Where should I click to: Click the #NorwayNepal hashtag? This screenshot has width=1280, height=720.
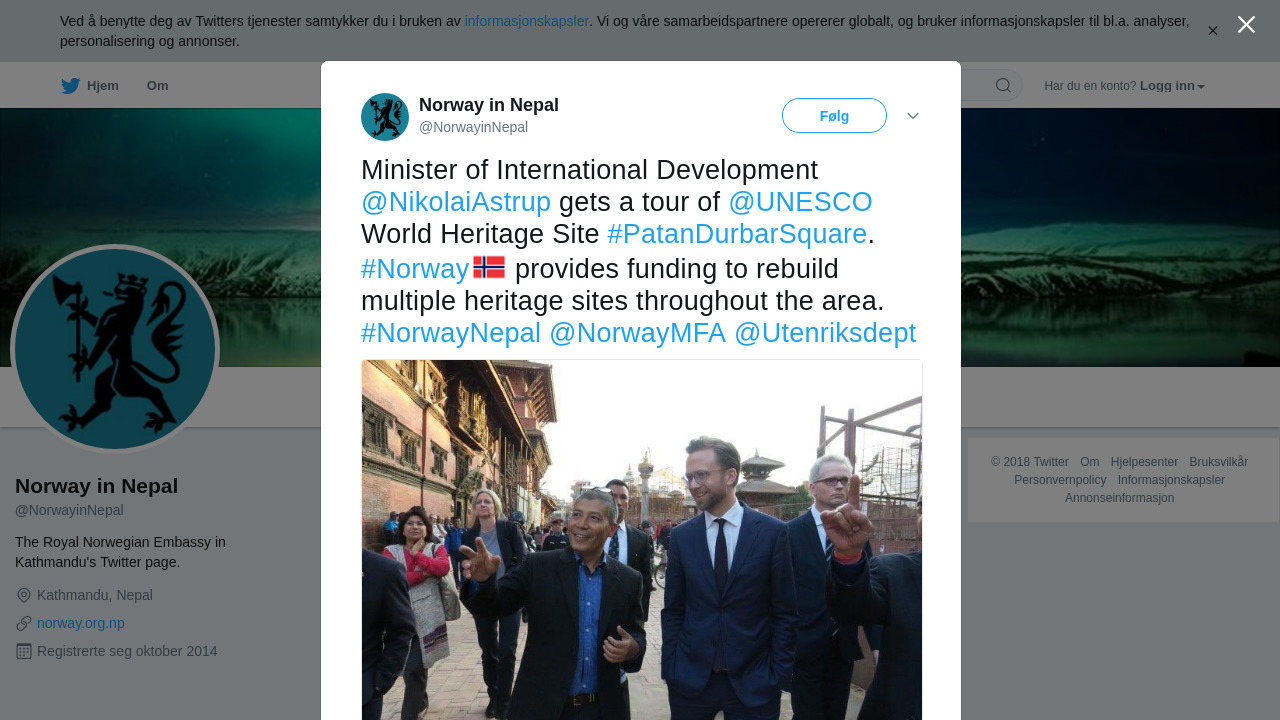[x=451, y=333]
